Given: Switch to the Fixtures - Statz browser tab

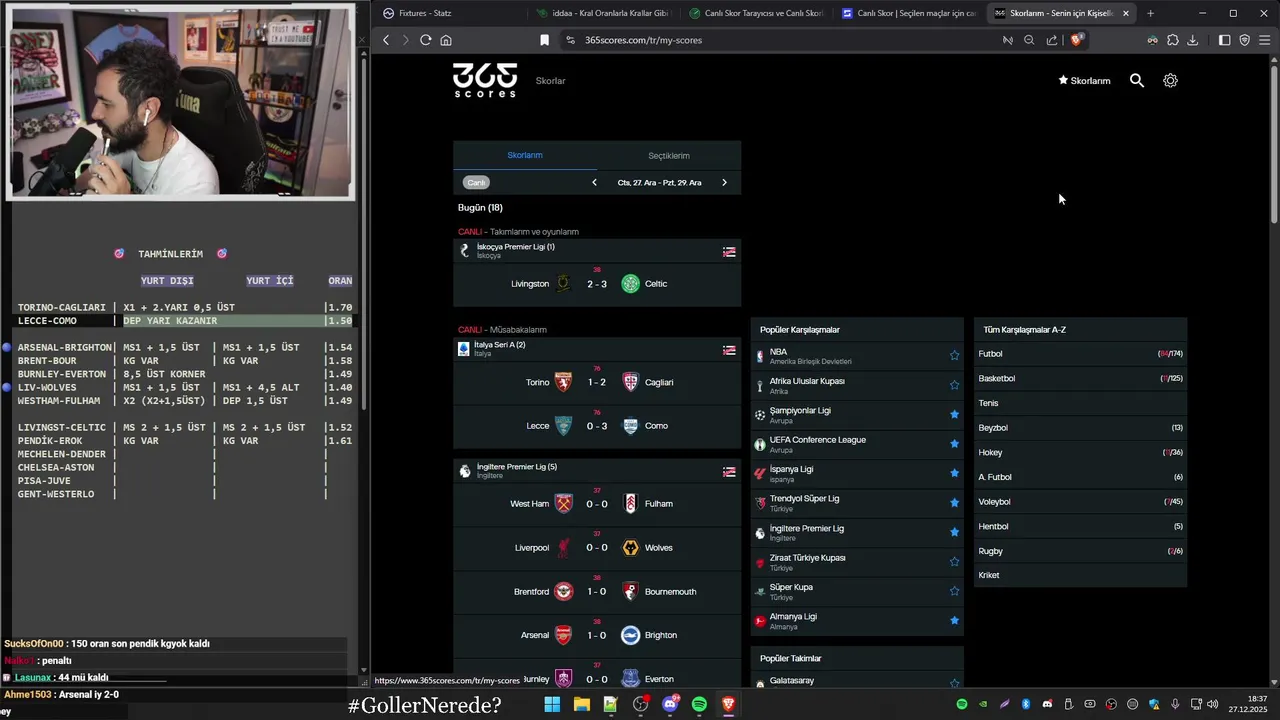Looking at the screenshot, I should pyautogui.click(x=448, y=13).
